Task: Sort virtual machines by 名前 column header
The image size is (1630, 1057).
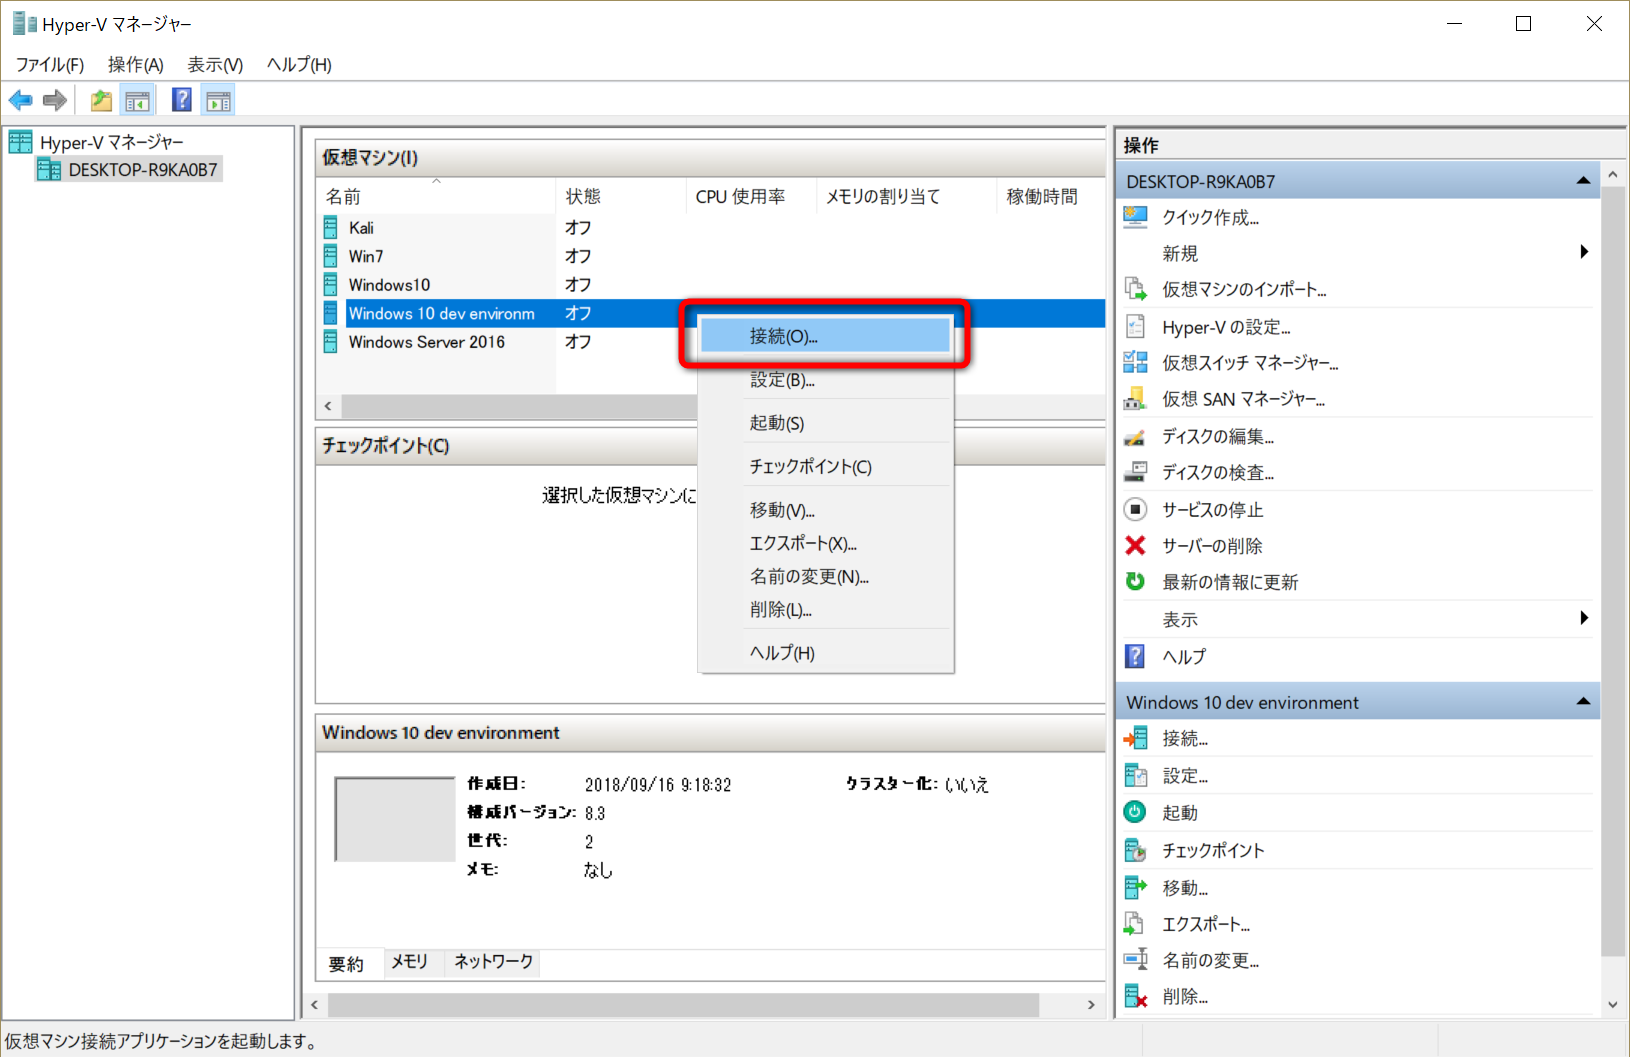Action: (x=436, y=196)
